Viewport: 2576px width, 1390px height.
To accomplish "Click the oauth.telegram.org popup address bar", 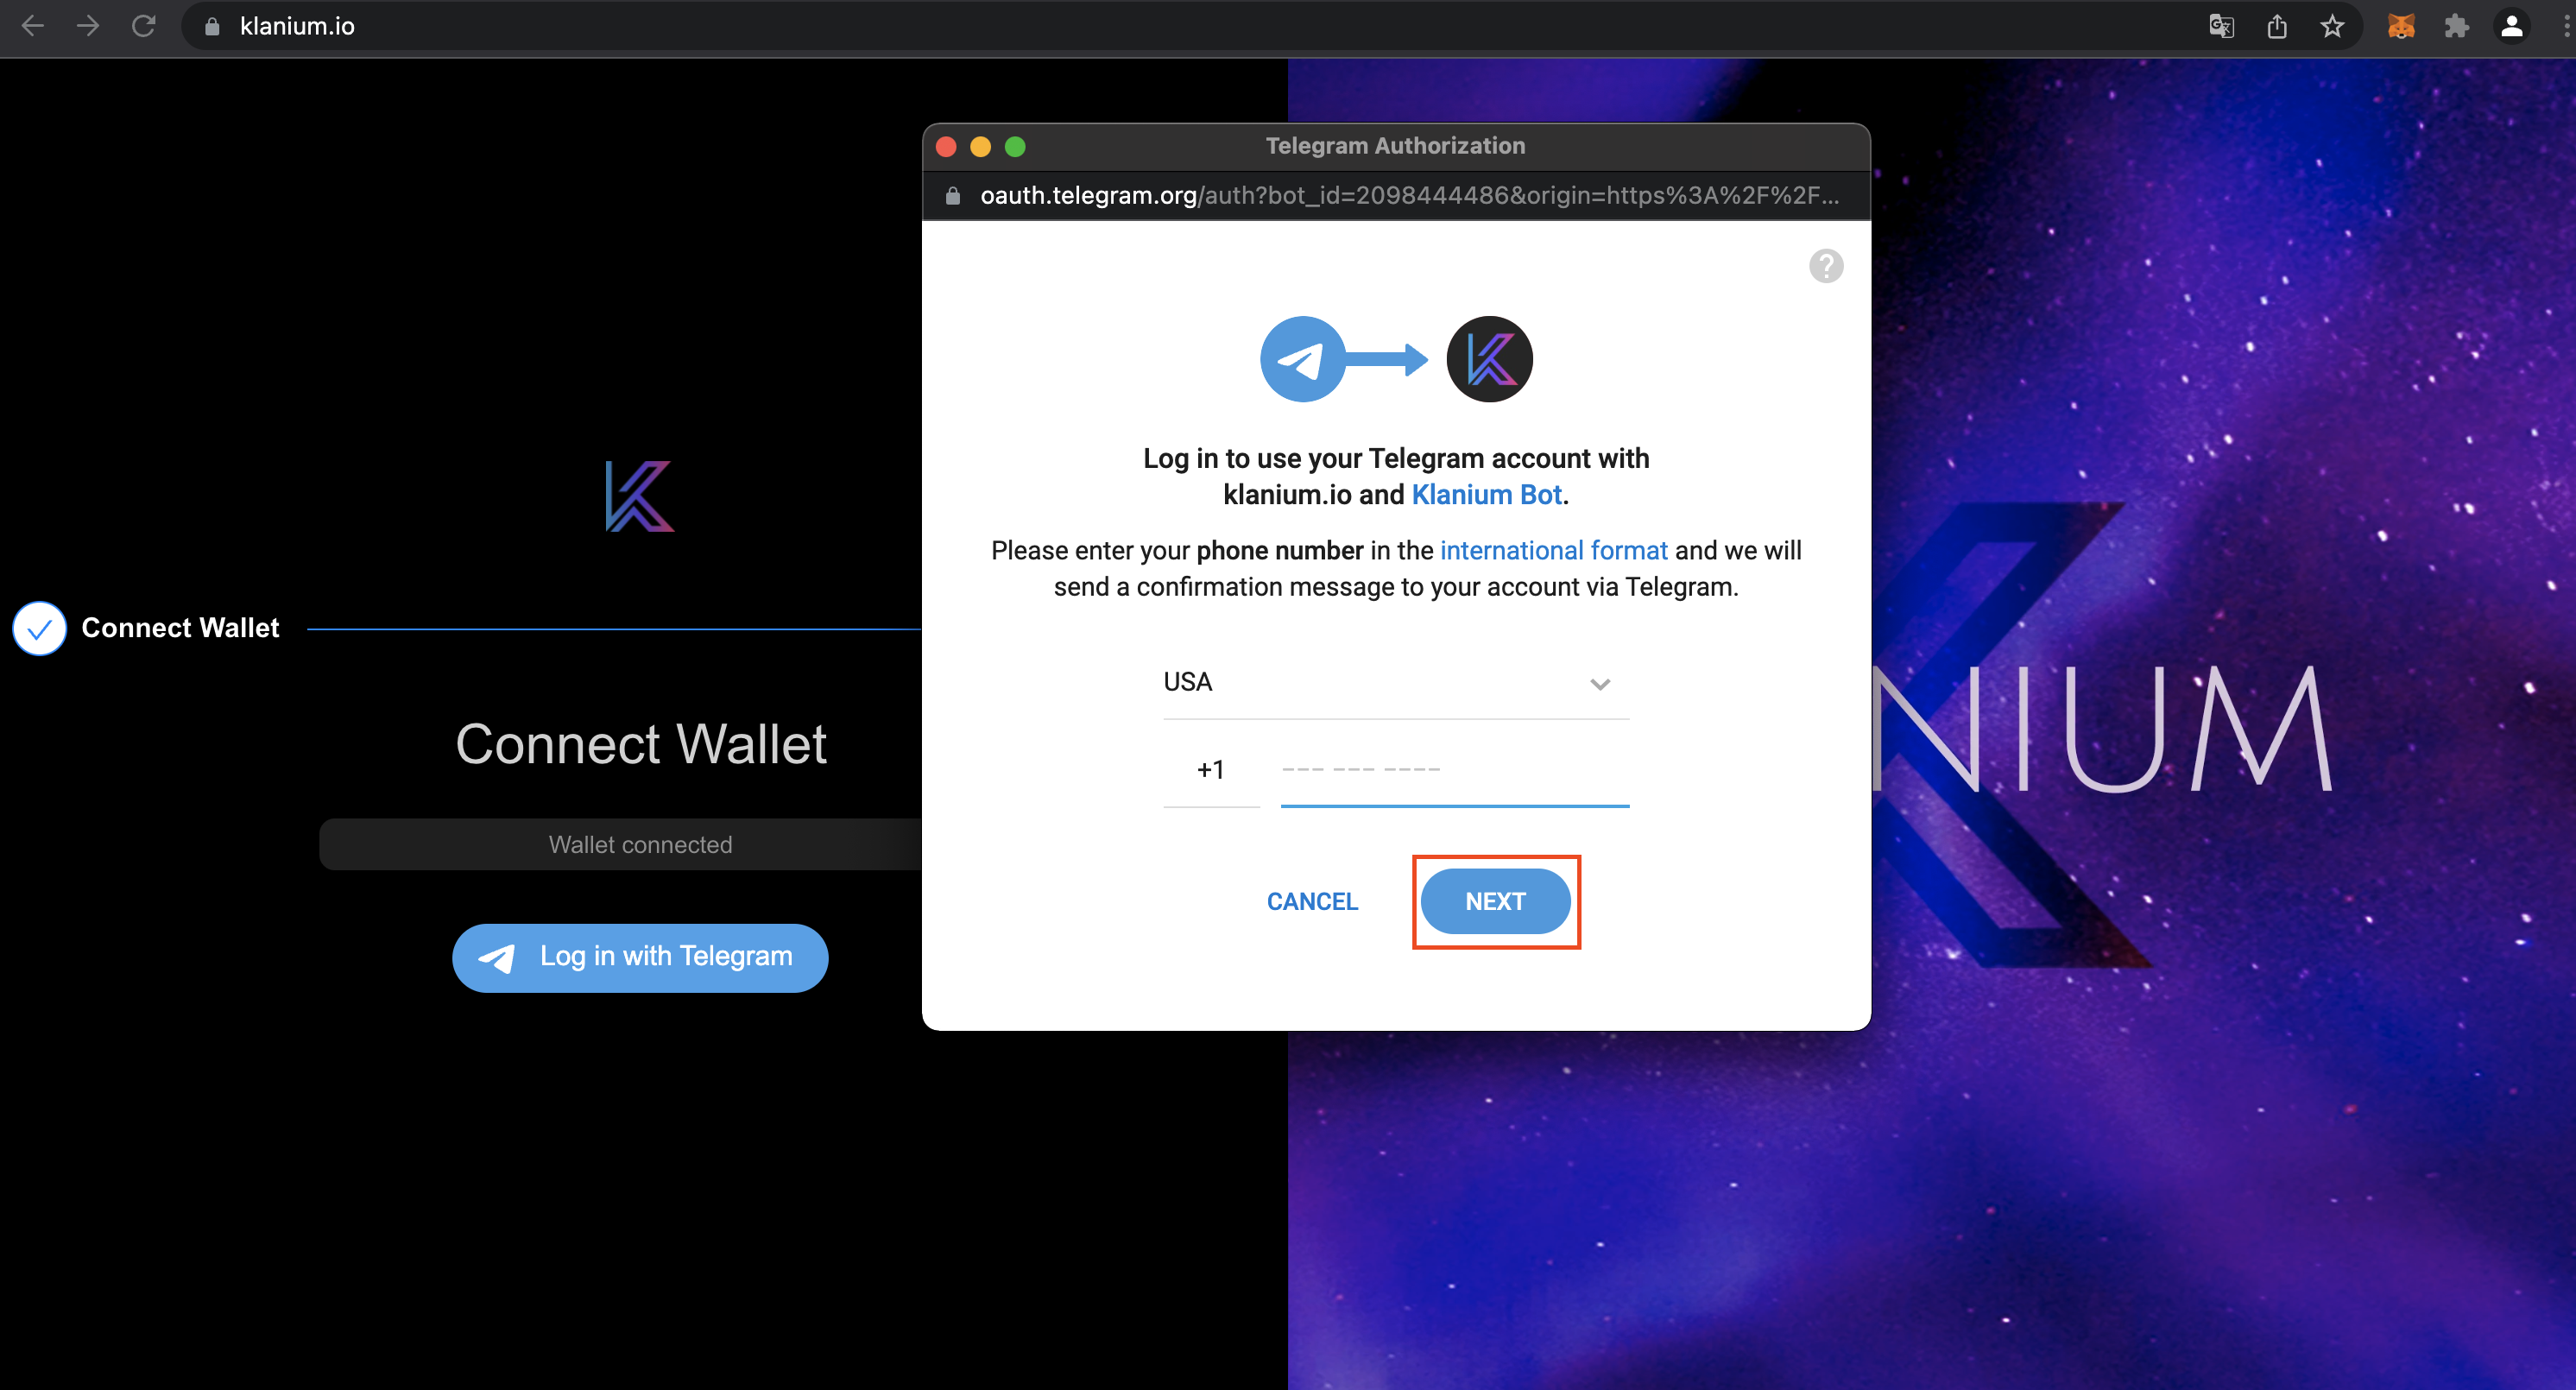I will pos(1396,195).
